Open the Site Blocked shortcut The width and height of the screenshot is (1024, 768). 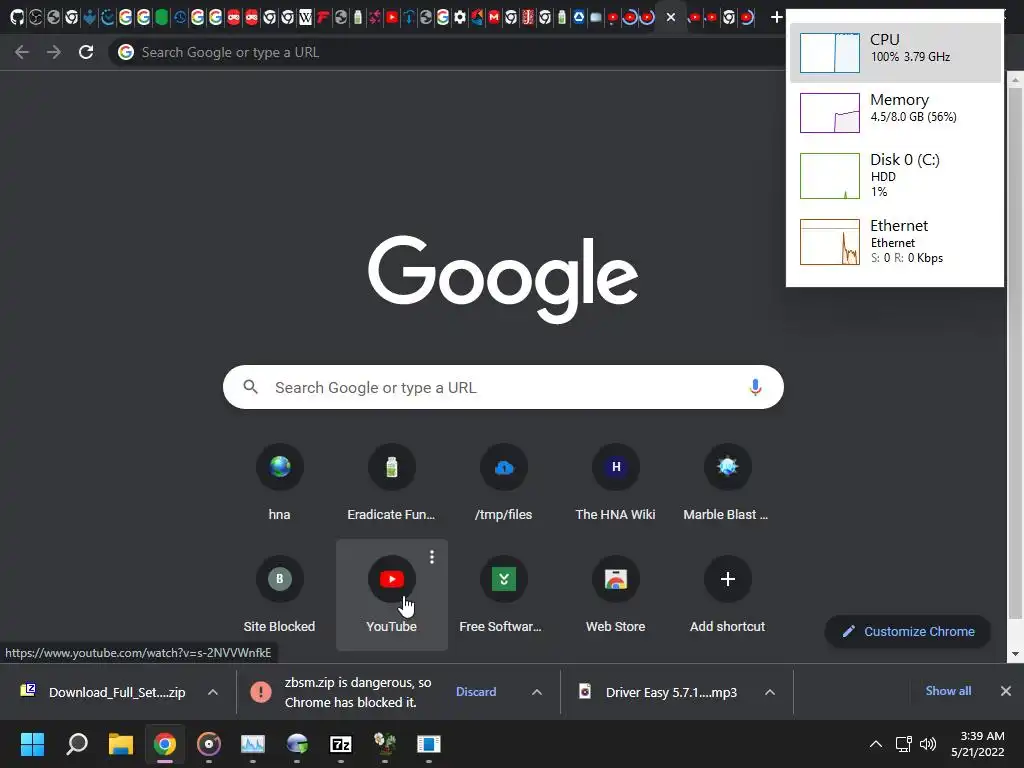pyautogui.click(x=280, y=595)
